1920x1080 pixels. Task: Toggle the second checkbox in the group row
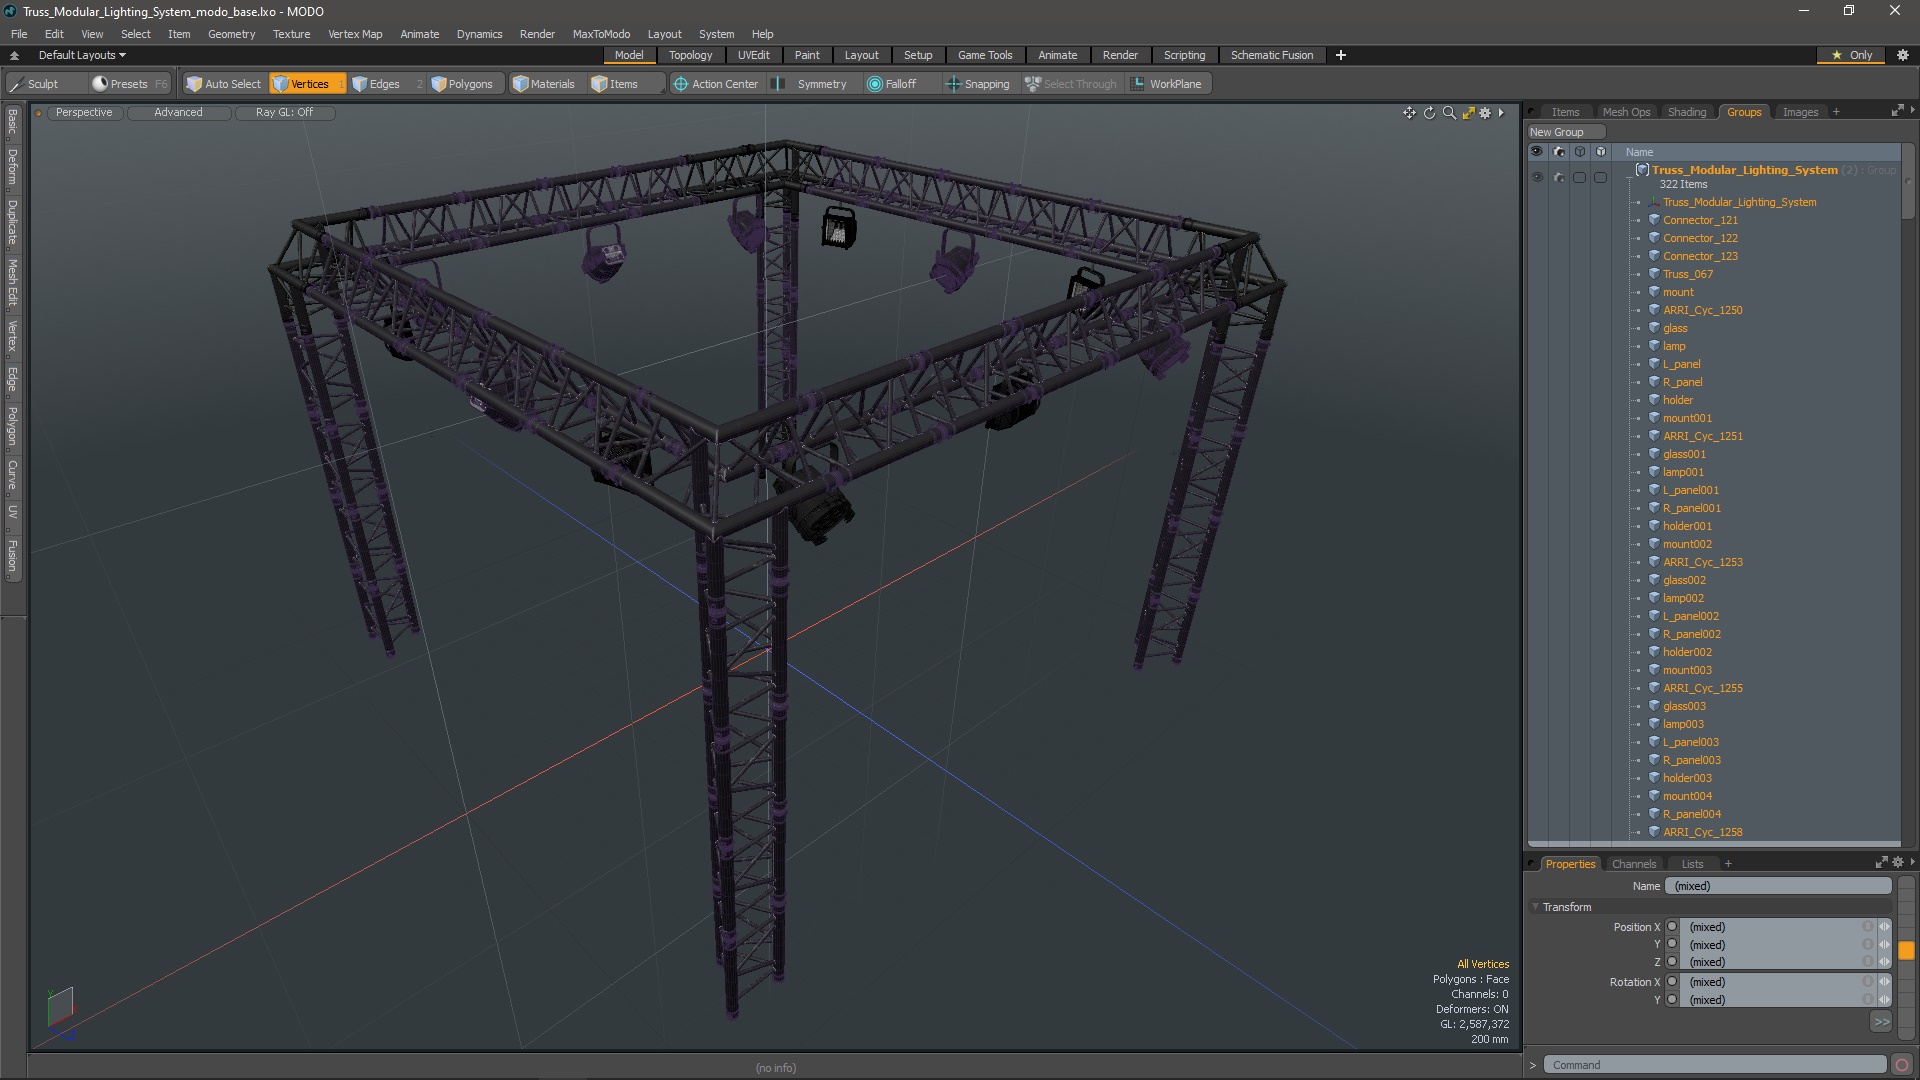(x=1601, y=177)
